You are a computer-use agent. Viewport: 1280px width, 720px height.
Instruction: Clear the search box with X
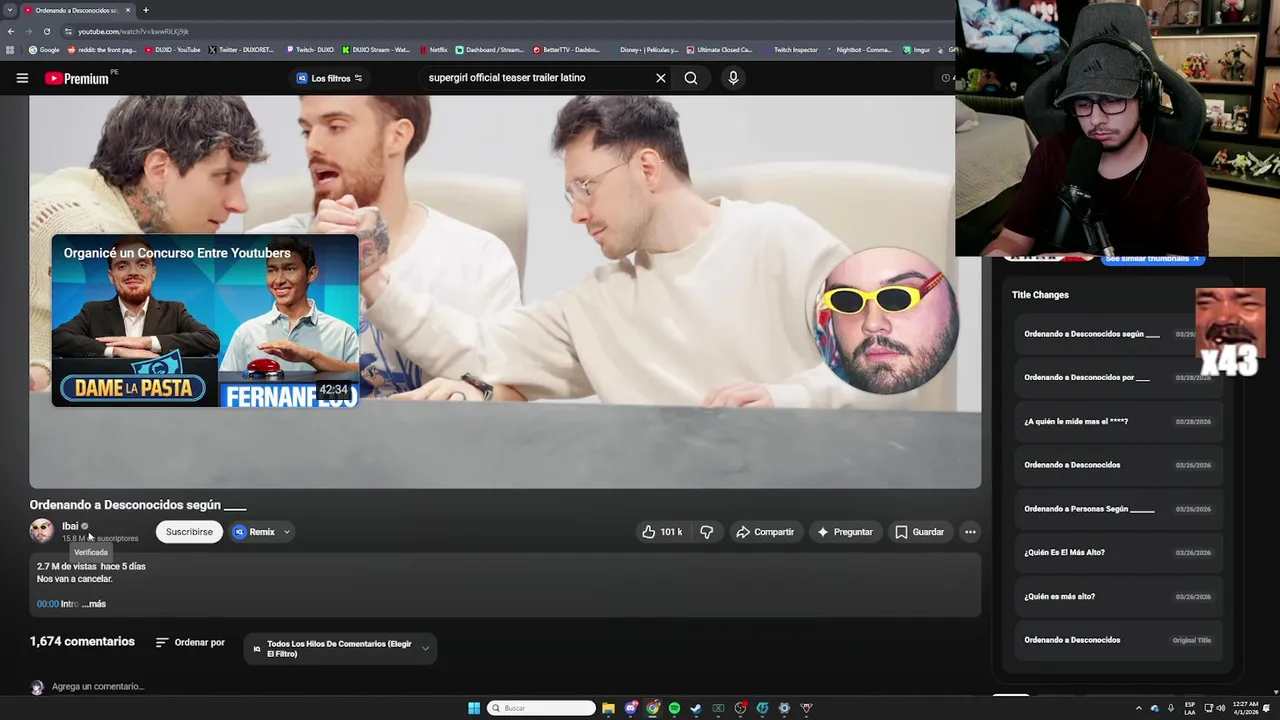[x=660, y=78]
